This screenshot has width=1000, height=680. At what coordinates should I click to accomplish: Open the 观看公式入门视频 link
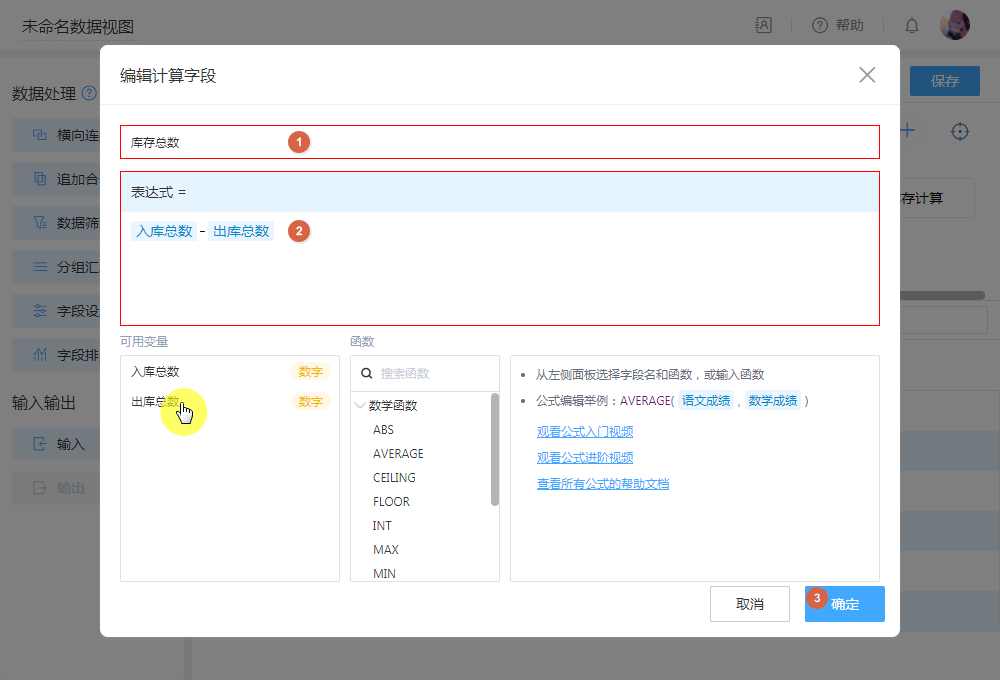pyautogui.click(x=585, y=432)
